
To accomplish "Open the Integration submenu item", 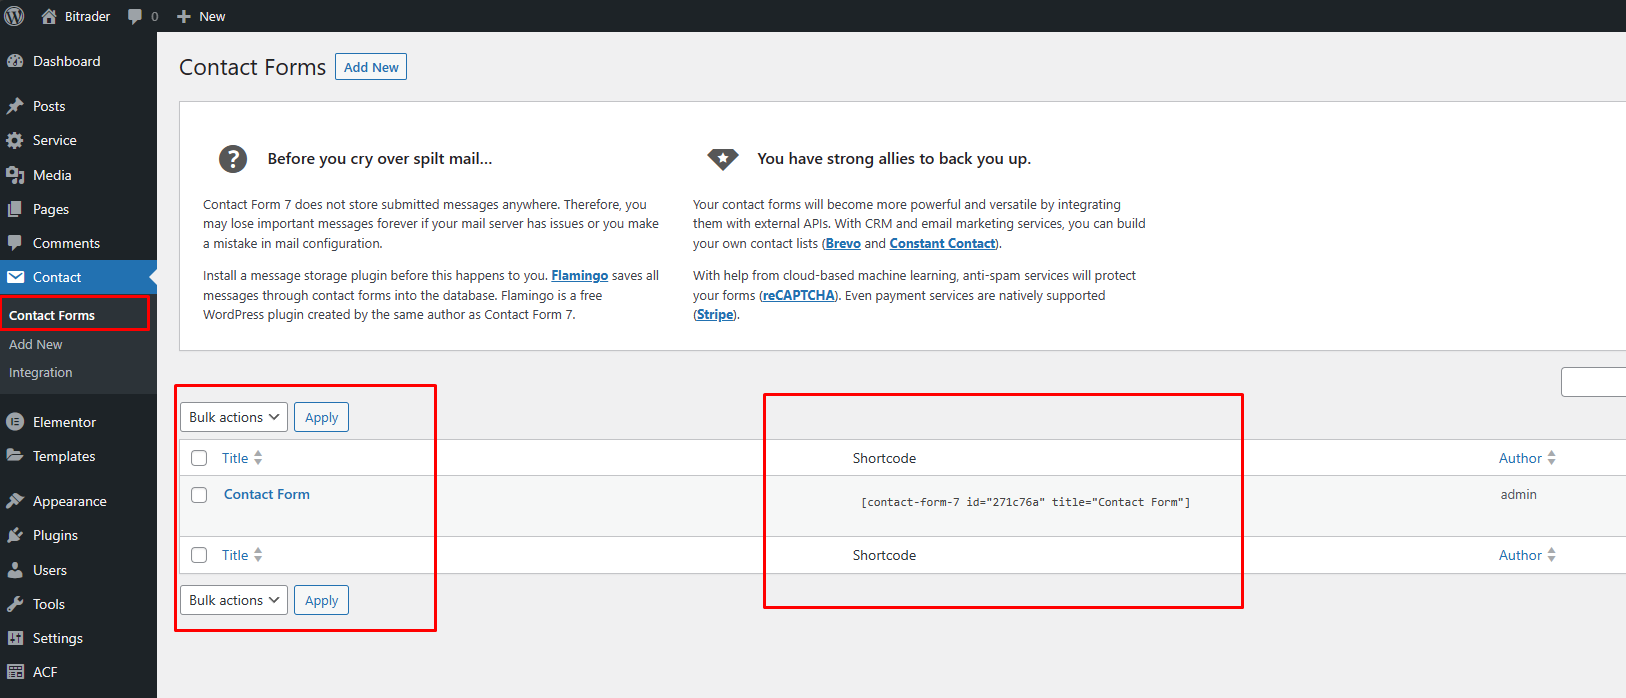I will (x=41, y=372).
